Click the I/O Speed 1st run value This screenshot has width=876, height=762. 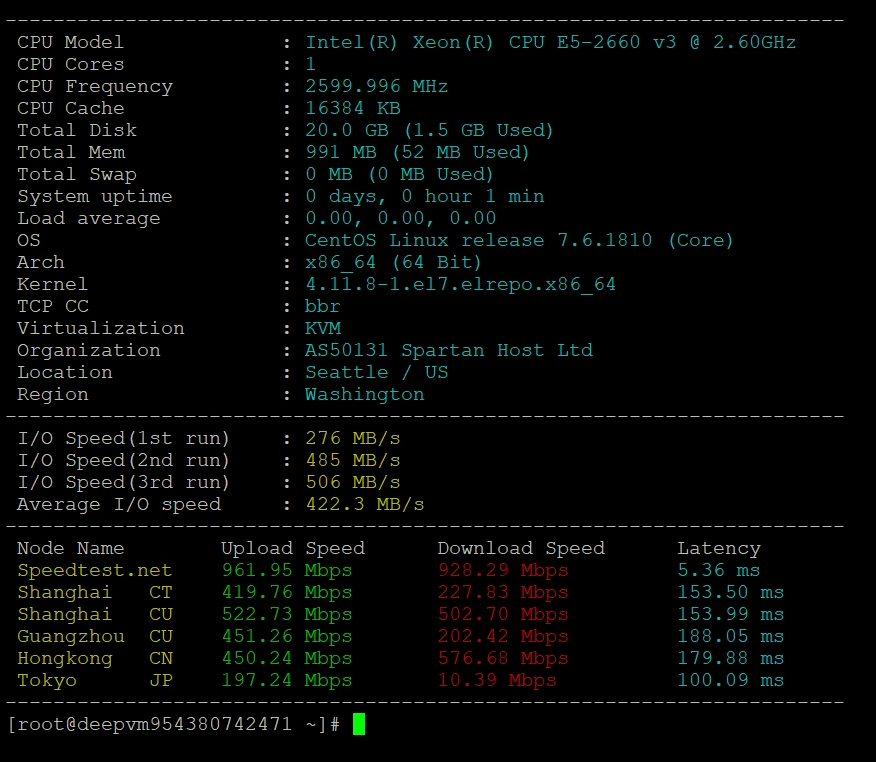[x=353, y=439]
